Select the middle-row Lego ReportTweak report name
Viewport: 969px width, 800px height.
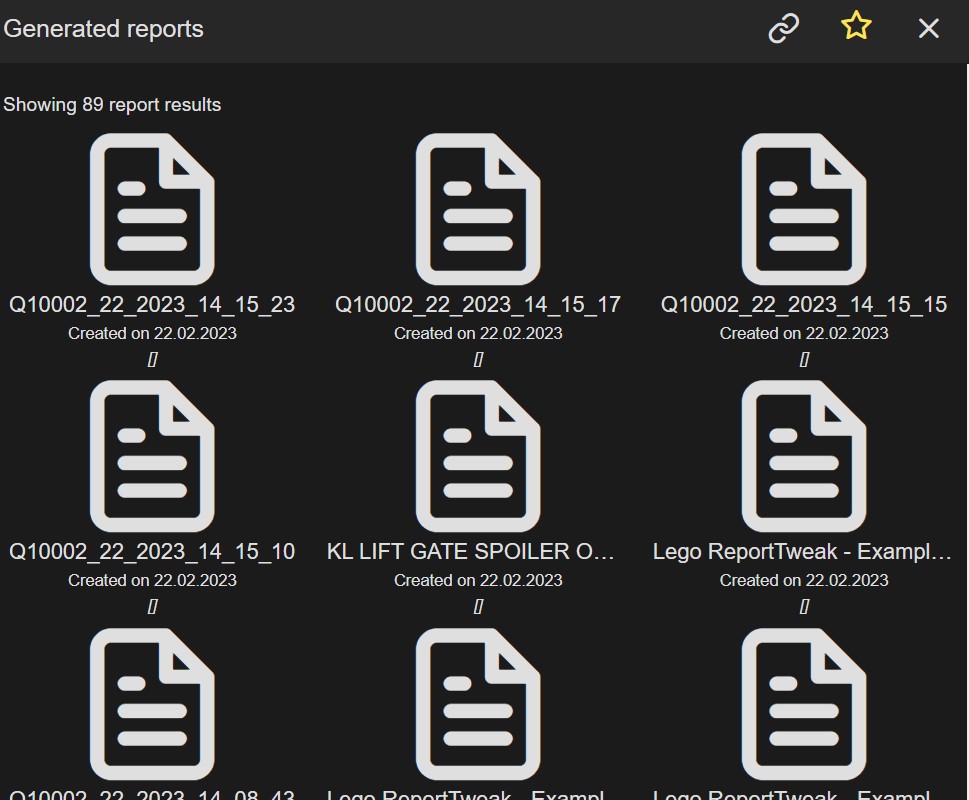coord(804,551)
